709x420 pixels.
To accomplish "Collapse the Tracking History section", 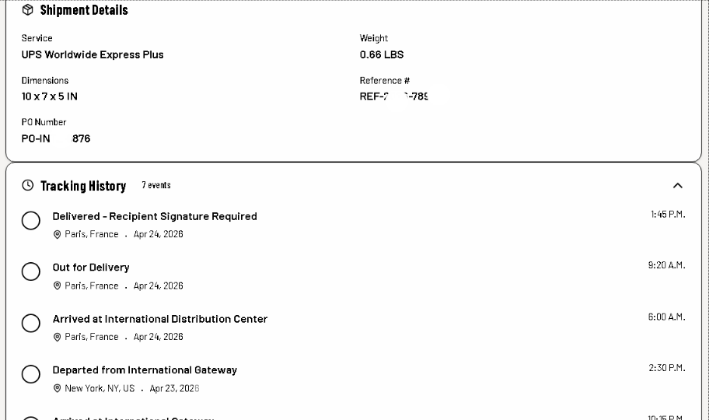I will (x=678, y=186).
